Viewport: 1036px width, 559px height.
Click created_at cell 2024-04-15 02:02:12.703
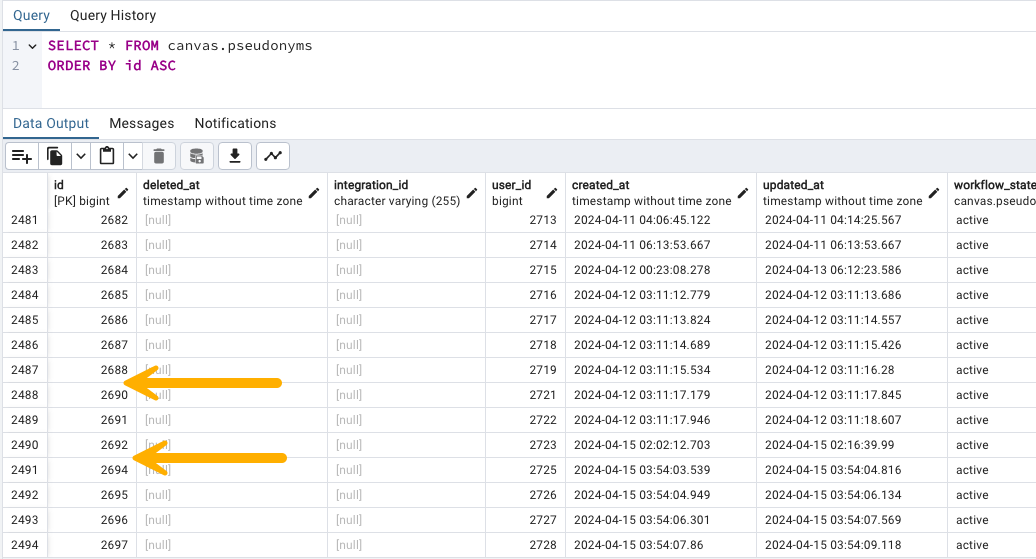pos(661,445)
